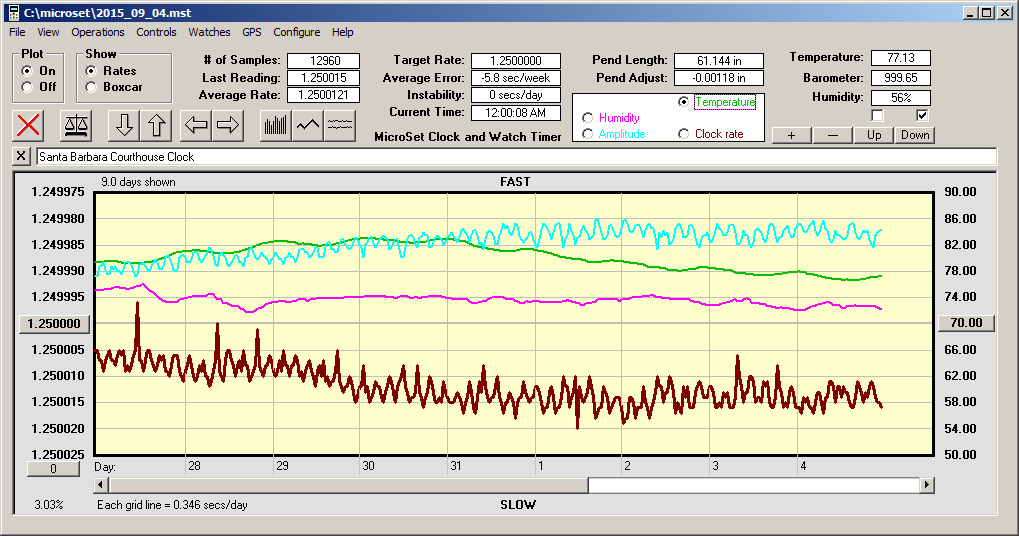
Task: Click the Average Rate value field
Action: (324, 95)
